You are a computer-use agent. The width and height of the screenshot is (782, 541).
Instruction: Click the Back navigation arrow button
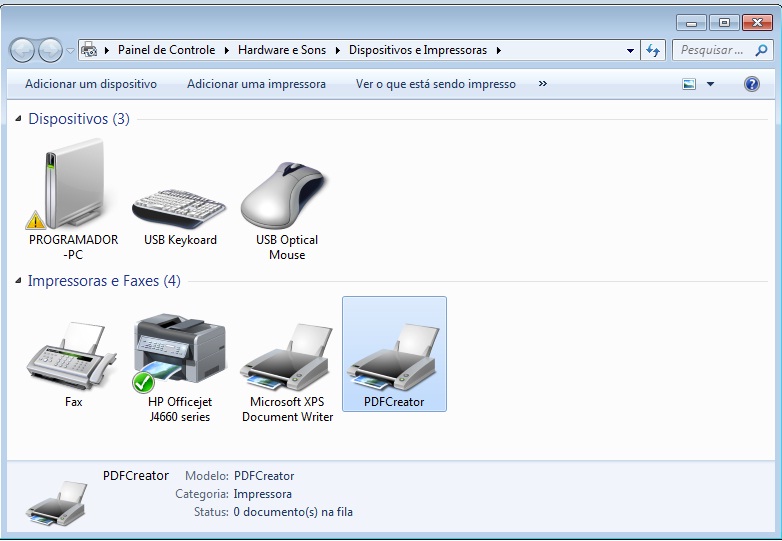click(x=22, y=50)
